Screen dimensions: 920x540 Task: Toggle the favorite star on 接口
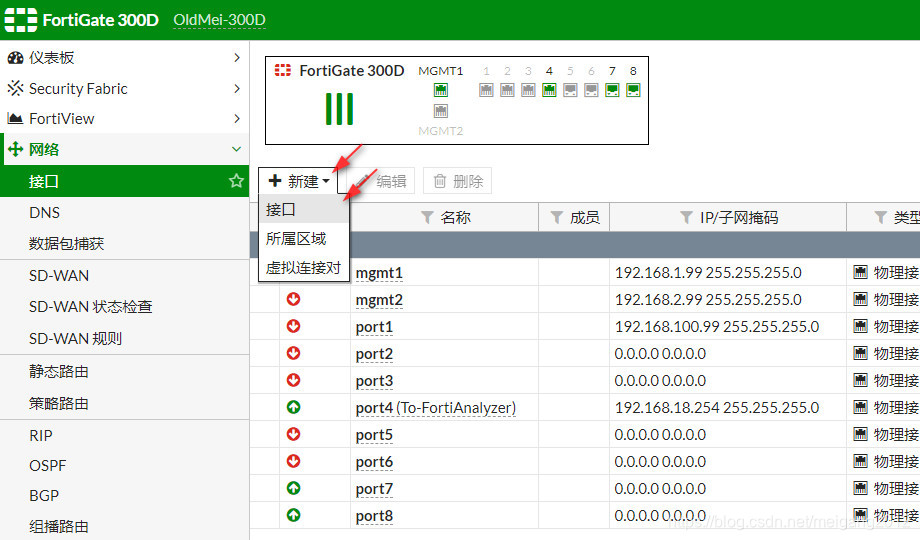click(236, 181)
